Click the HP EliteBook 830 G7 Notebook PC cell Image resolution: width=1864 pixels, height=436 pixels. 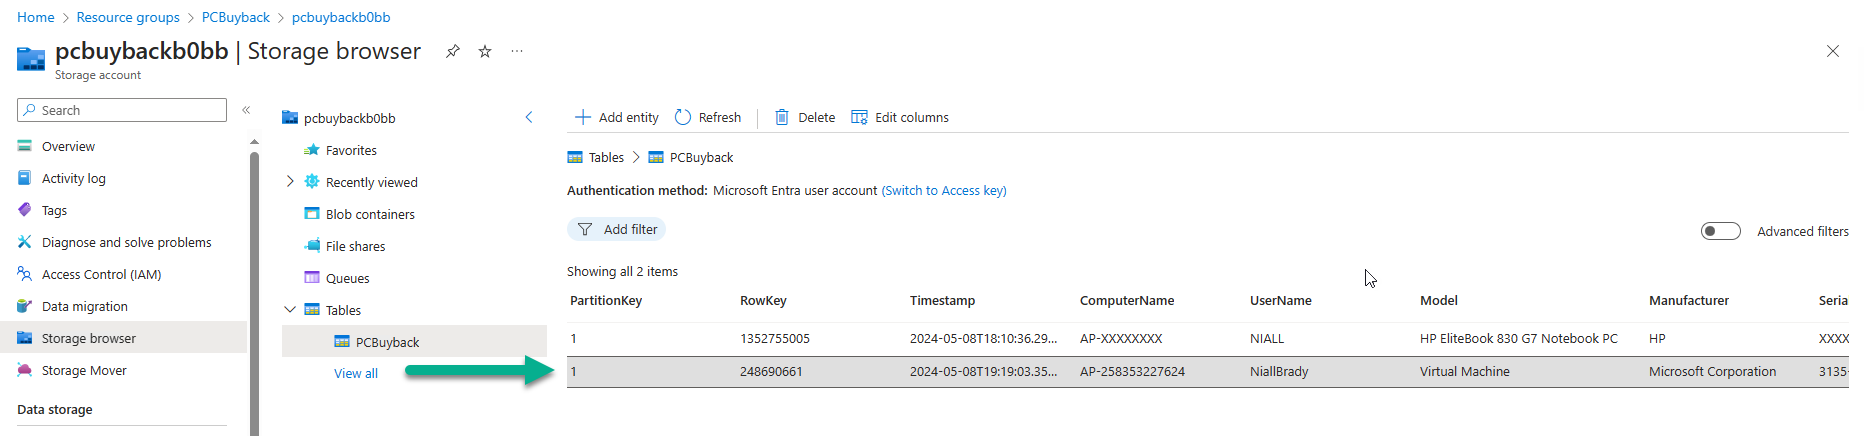coord(1518,338)
